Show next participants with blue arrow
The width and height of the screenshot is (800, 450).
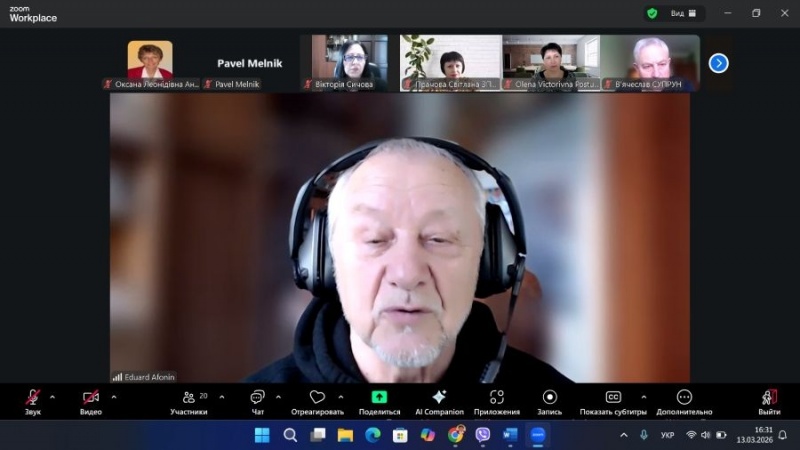click(x=718, y=63)
